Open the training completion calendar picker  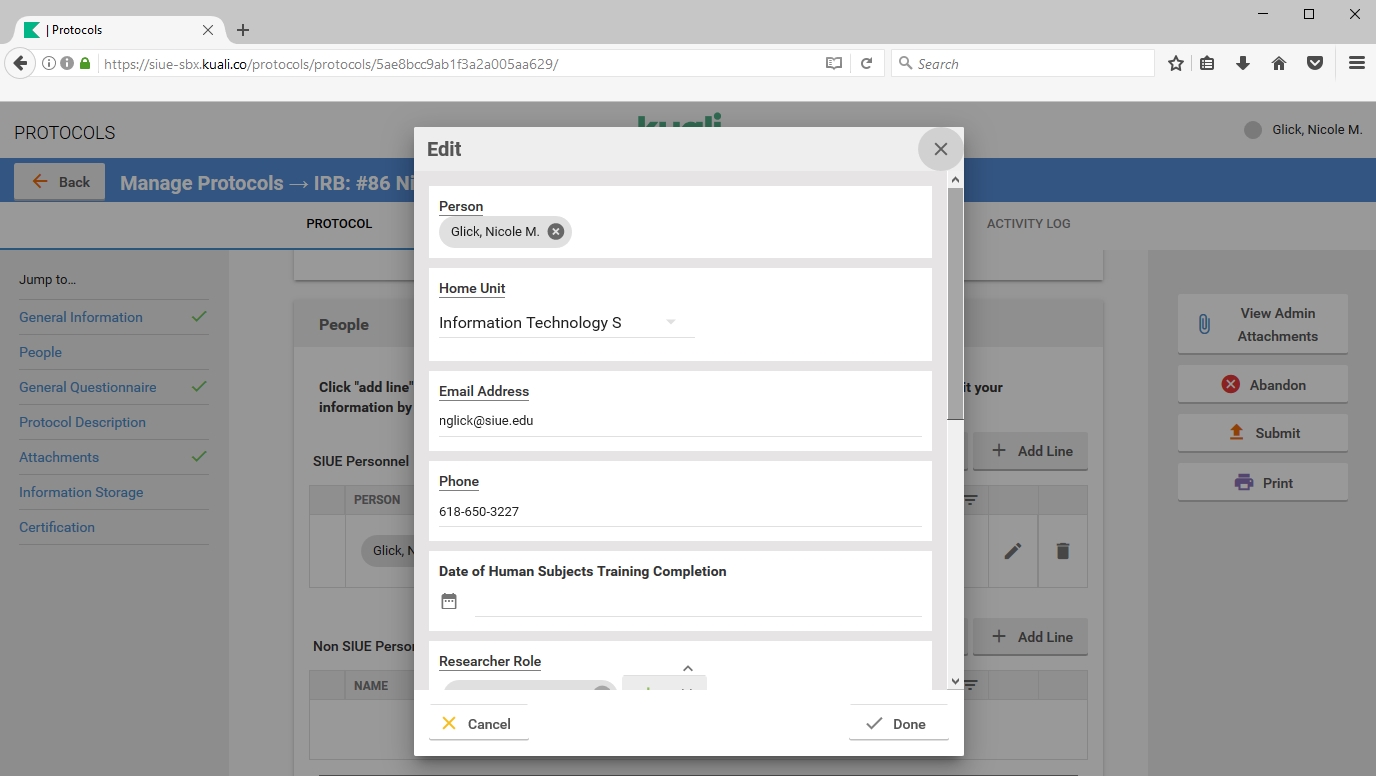[449, 601]
